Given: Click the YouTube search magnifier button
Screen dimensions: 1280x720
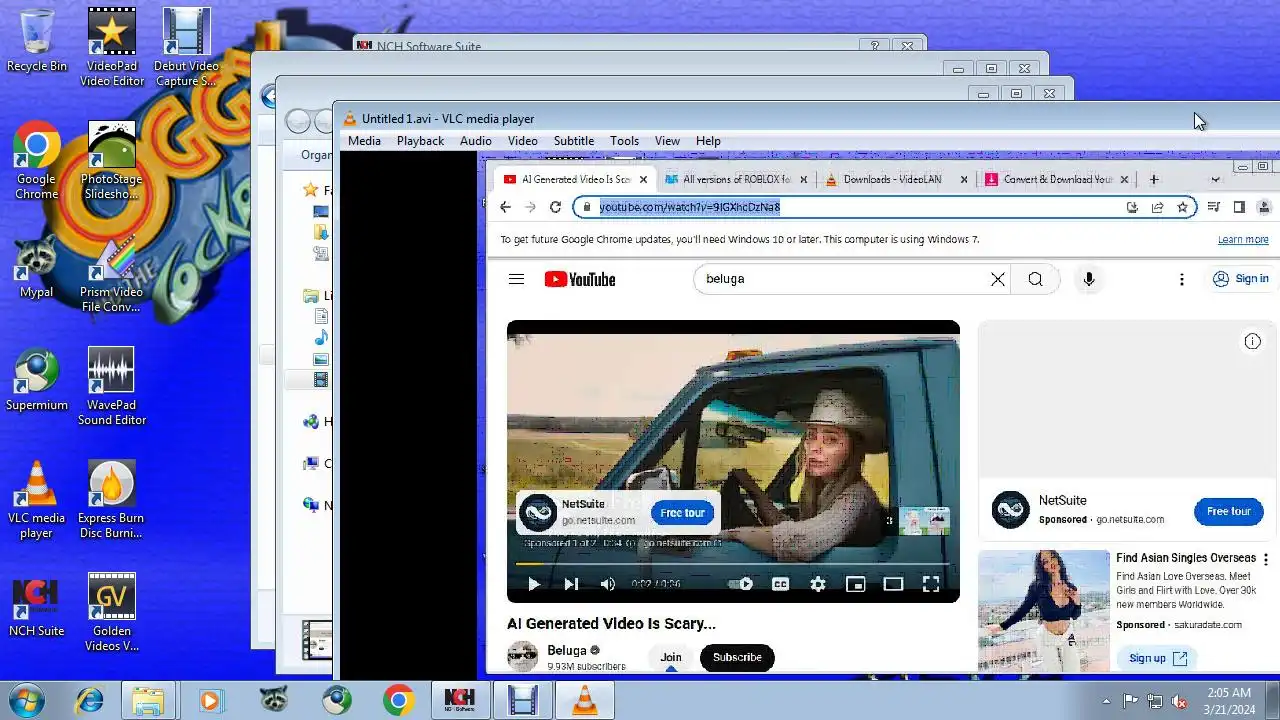Looking at the screenshot, I should 1035,279.
